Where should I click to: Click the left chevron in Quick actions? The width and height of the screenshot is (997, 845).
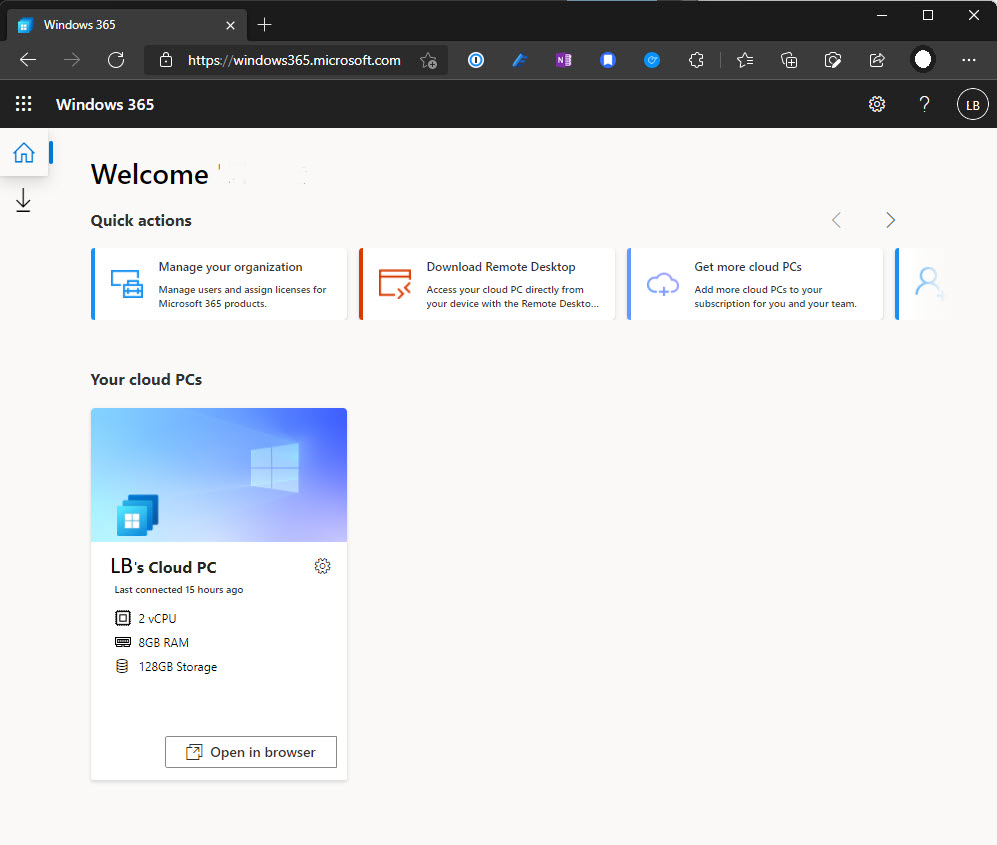[x=837, y=220]
